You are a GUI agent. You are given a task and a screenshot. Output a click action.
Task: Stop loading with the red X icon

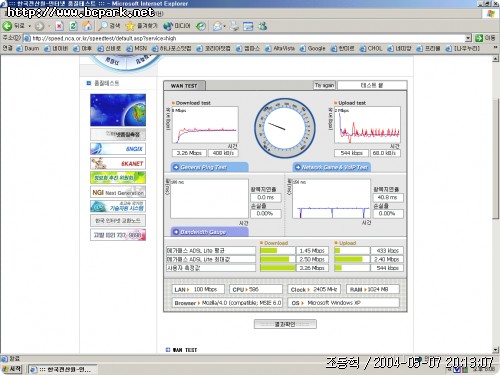coord(59,26)
